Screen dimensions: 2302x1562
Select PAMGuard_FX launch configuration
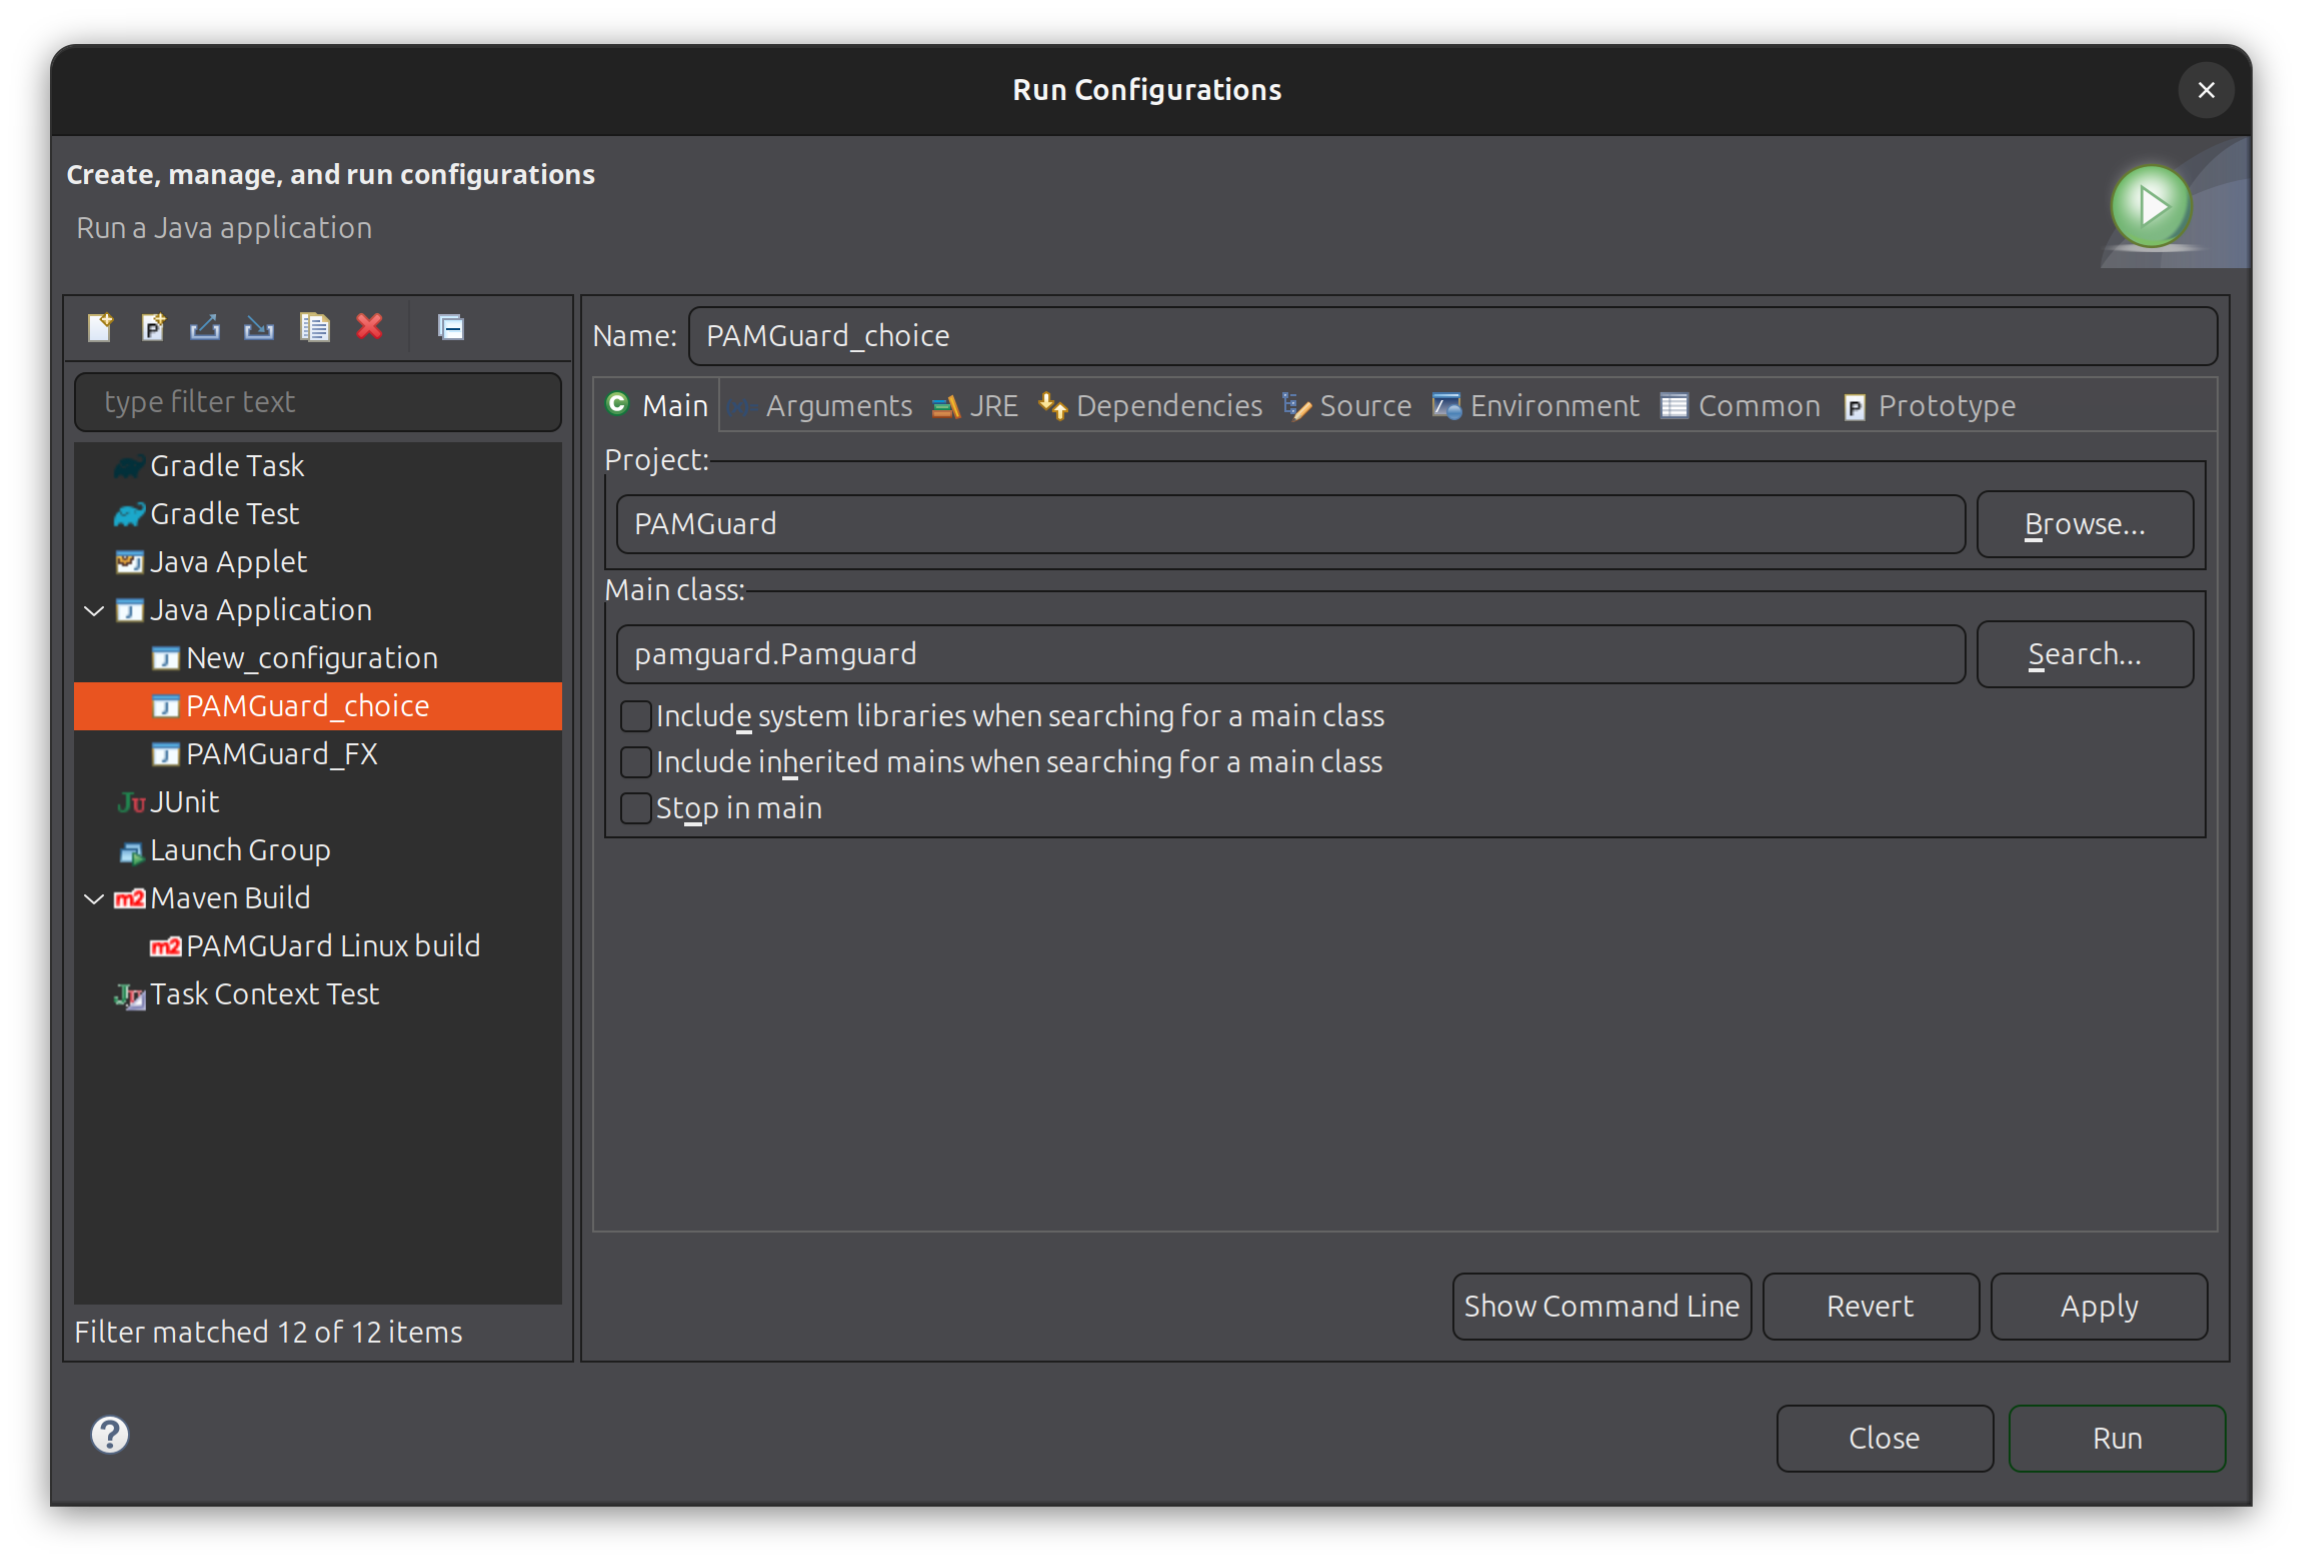(281, 754)
